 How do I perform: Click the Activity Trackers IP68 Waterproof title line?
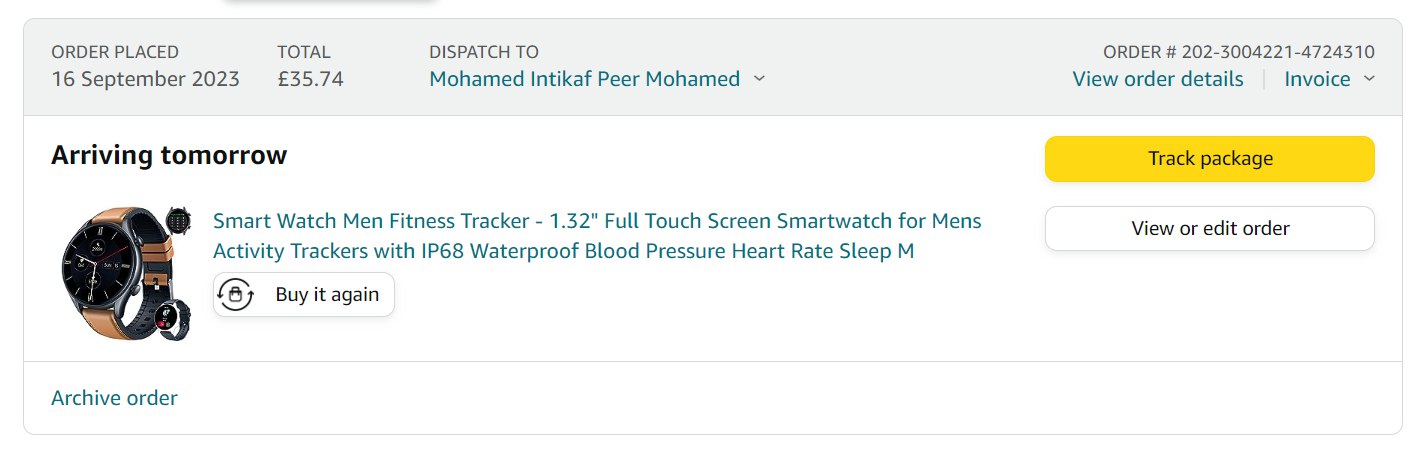click(x=563, y=251)
